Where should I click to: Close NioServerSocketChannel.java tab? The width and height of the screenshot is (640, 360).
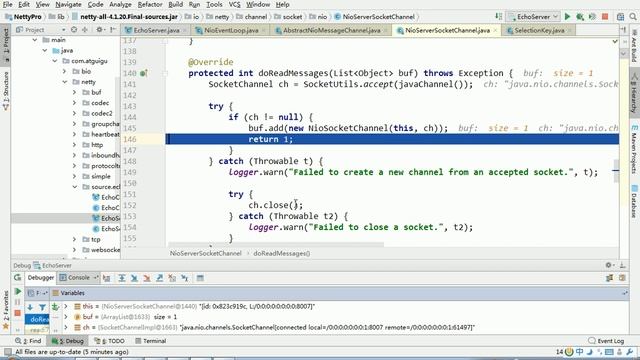tap(495, 31)
